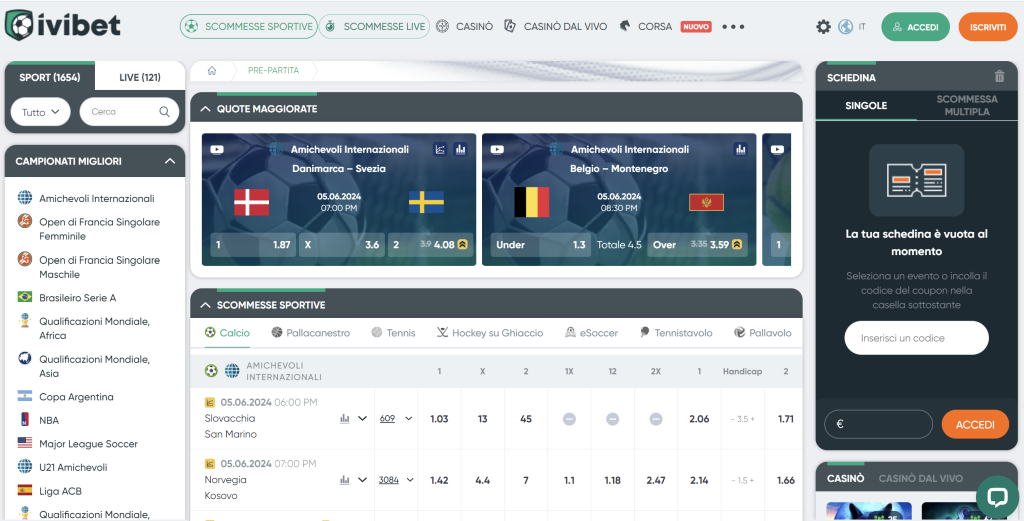Empty the schedina with trash icon
Image resolution: width=1024 pixels, height=521 pixels.
(999, 76)
